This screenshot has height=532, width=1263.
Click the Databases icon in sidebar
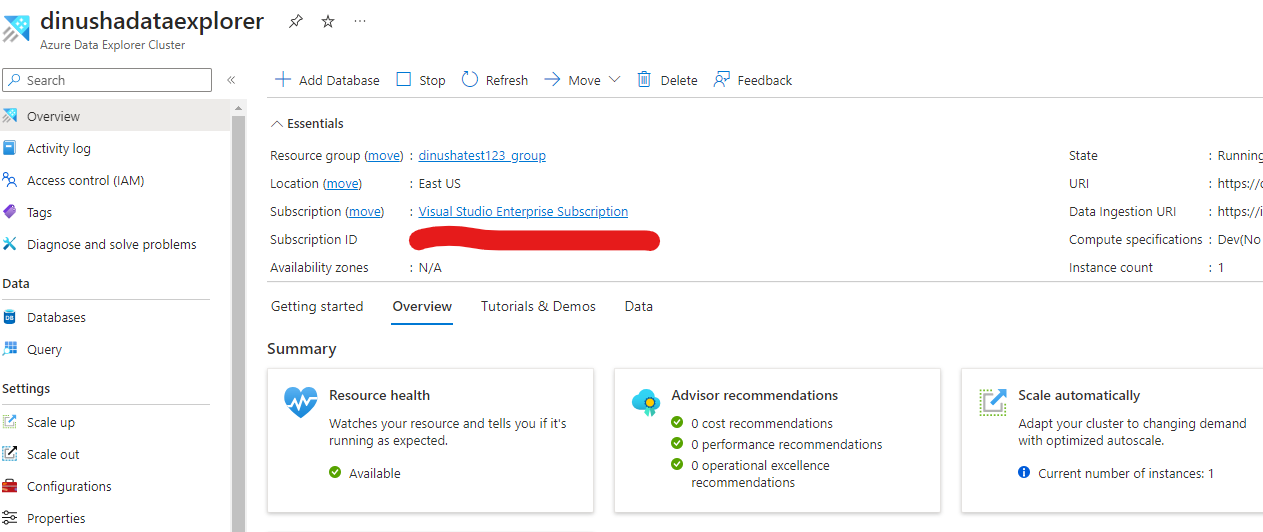tap(10, 317)
